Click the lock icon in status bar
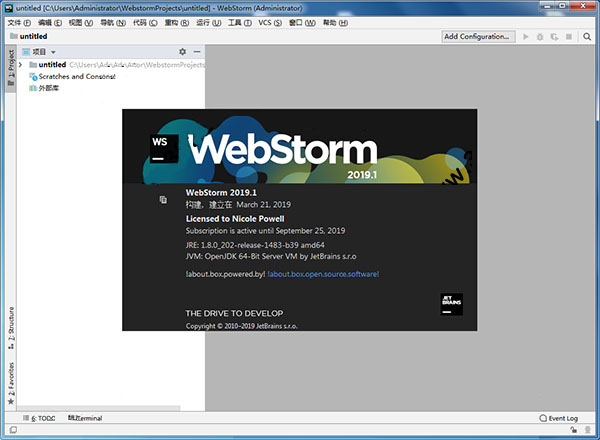 (574, 430)
